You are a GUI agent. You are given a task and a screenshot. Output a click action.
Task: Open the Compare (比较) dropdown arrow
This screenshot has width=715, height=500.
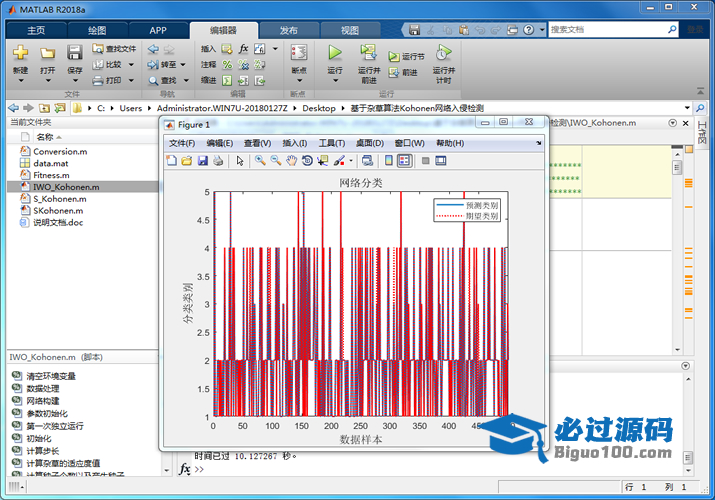tap(129, 64)
